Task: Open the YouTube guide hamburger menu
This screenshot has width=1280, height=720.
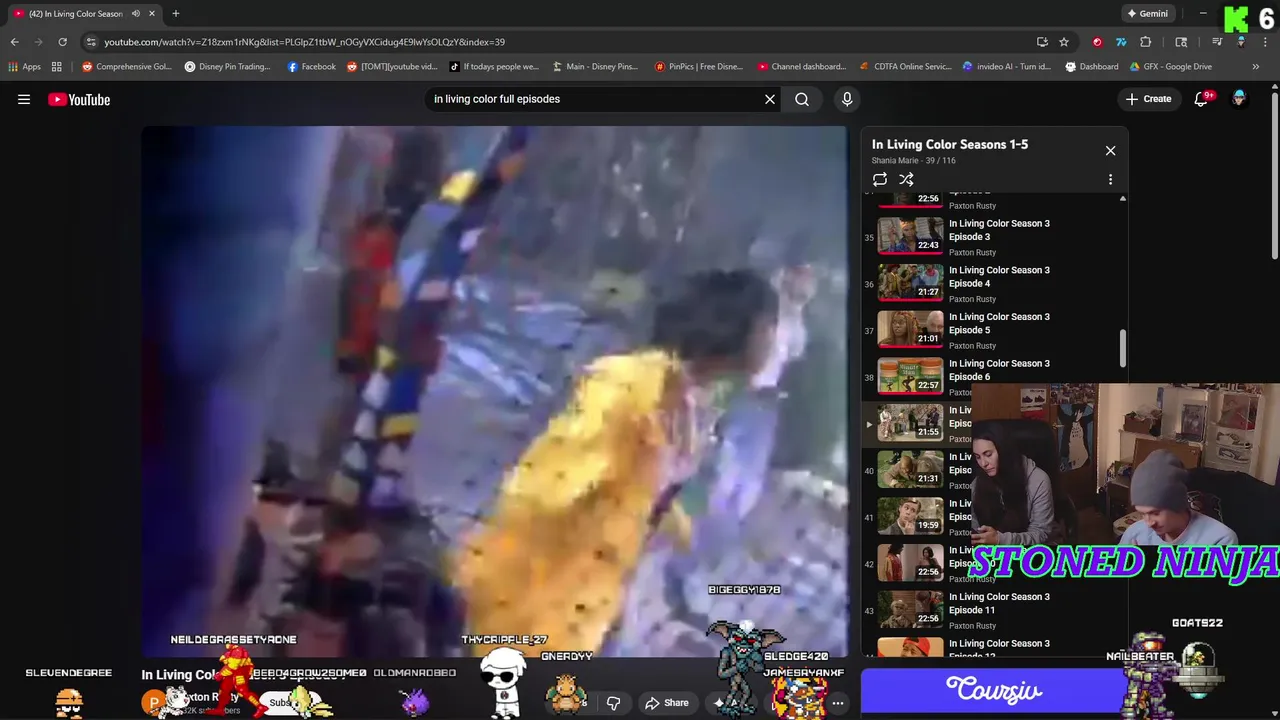Action: pos(24,99)
